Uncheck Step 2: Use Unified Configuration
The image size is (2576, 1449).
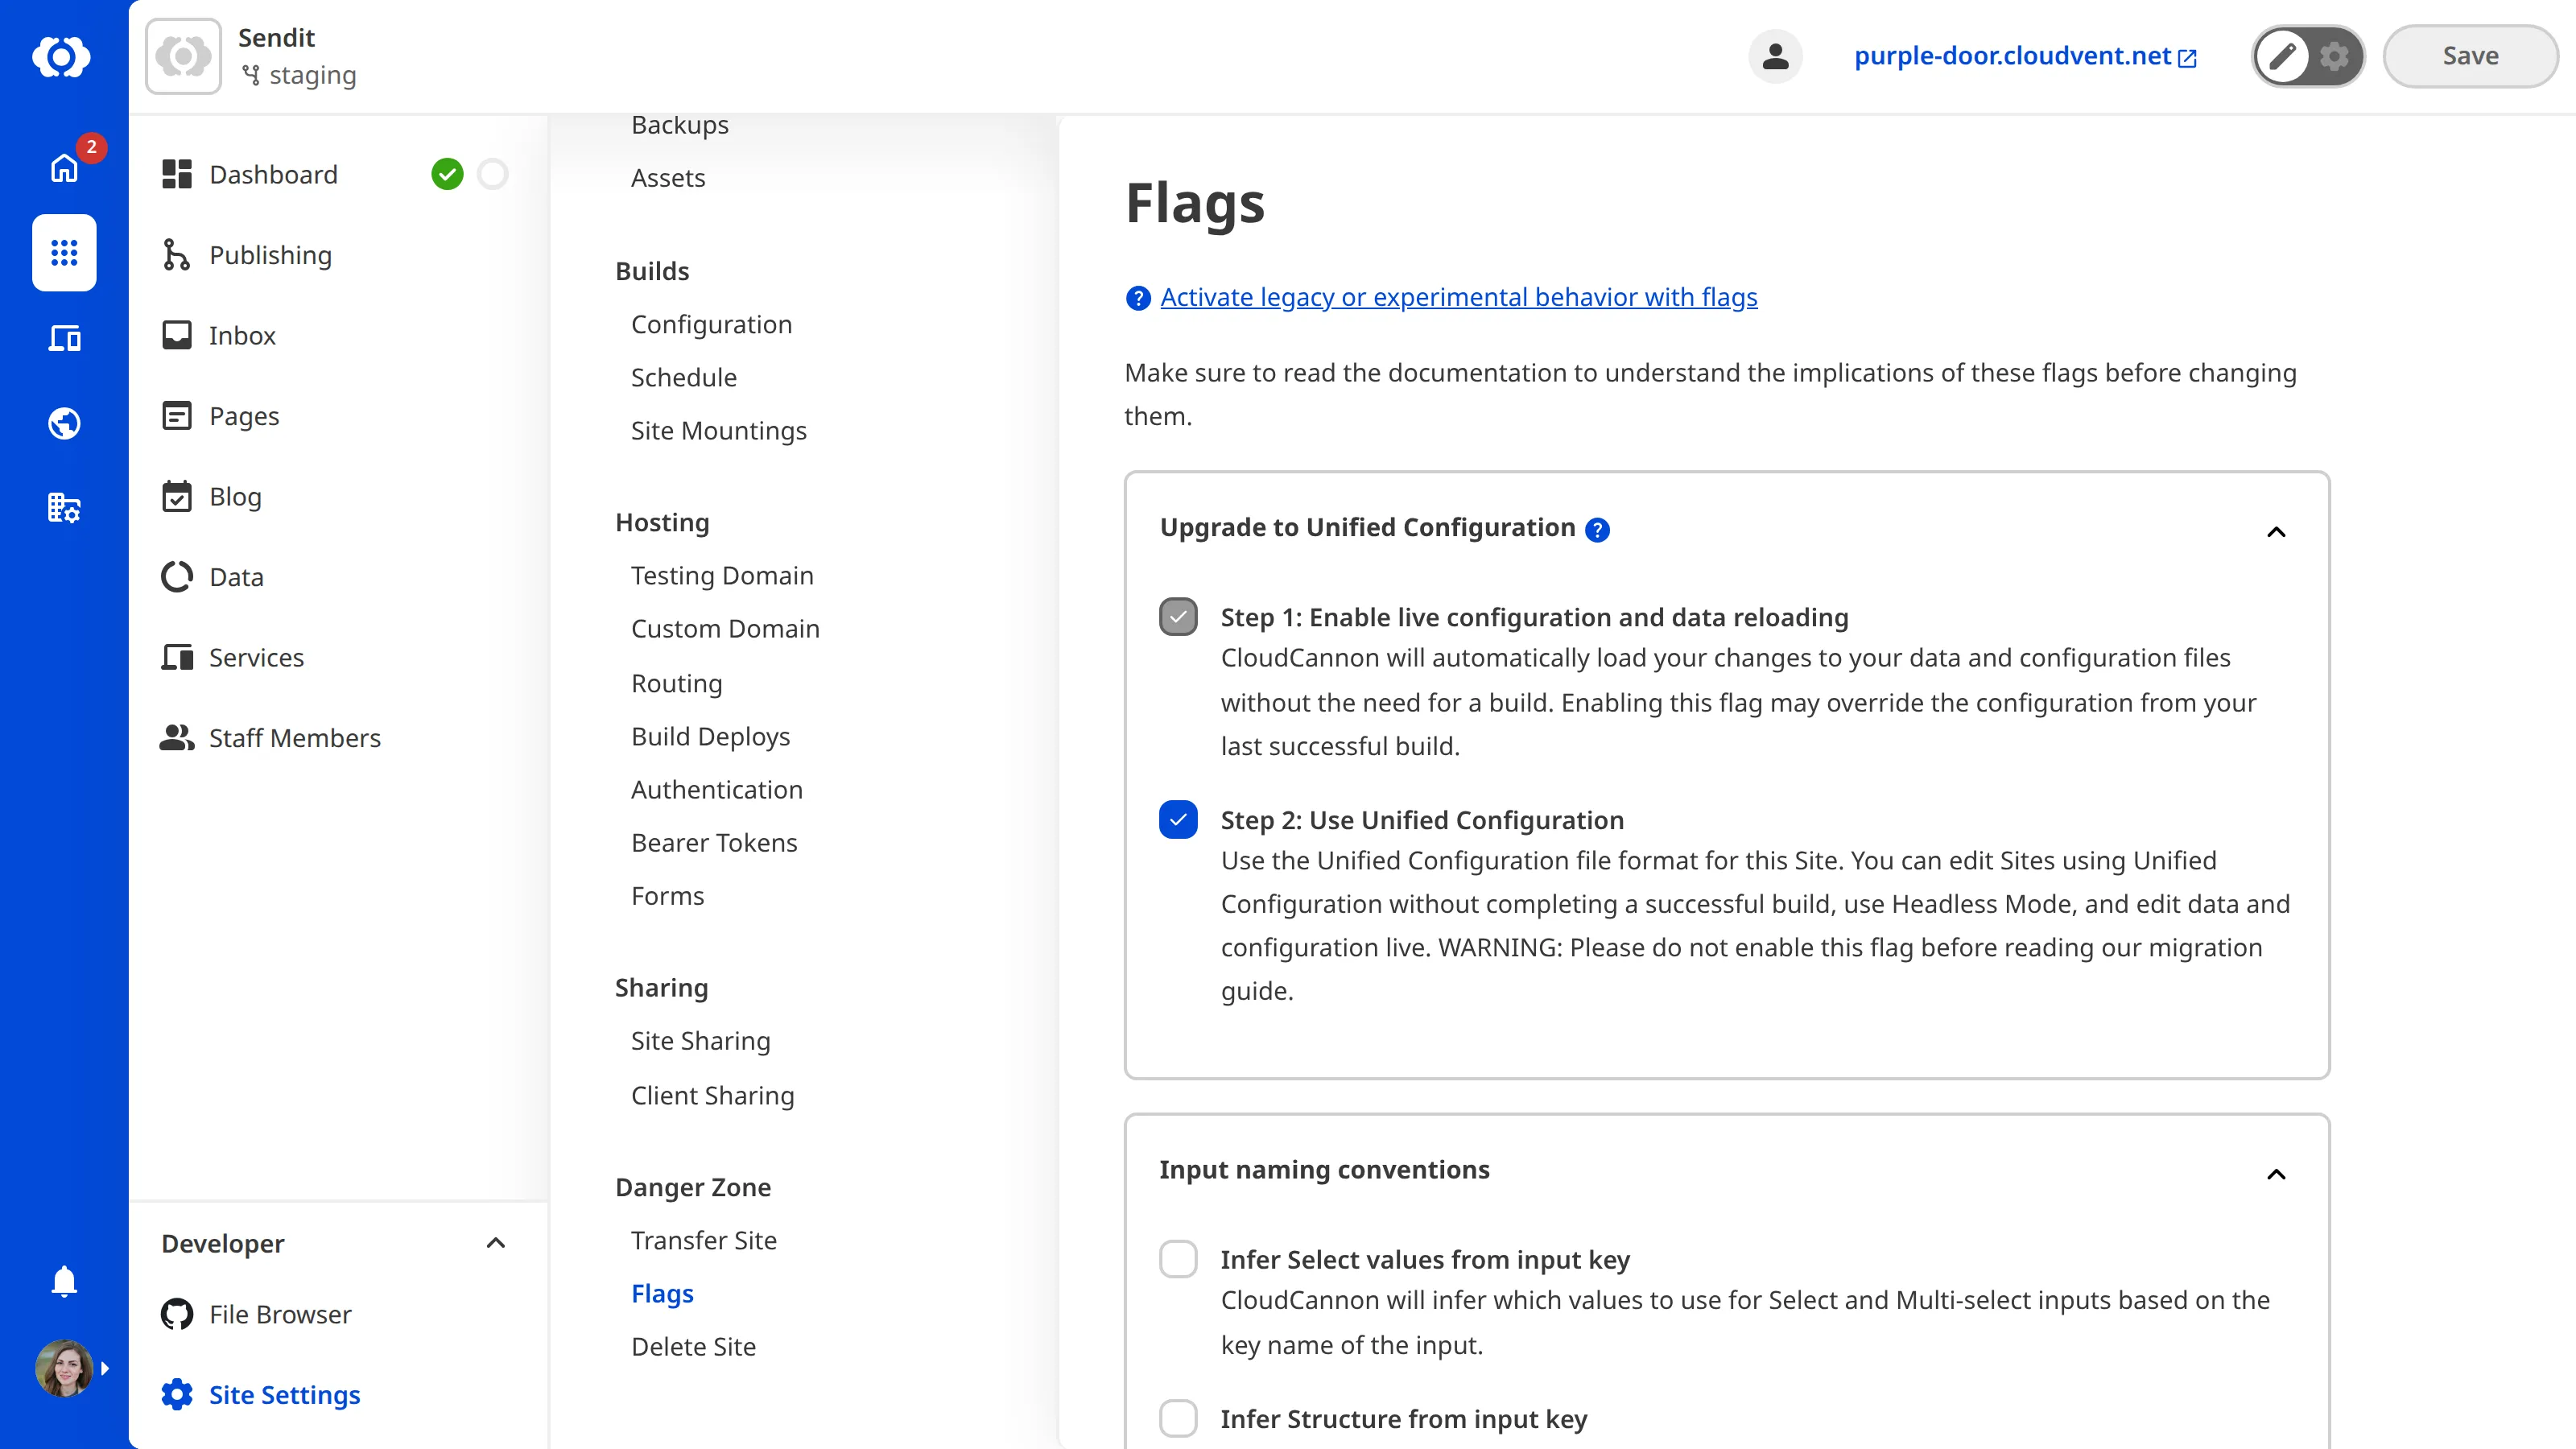[1178, 819]
